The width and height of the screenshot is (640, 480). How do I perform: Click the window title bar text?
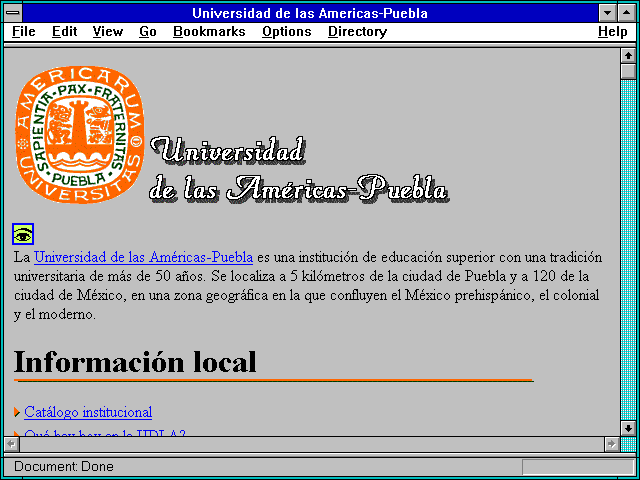pyautogui.click(x=310, y=13)
